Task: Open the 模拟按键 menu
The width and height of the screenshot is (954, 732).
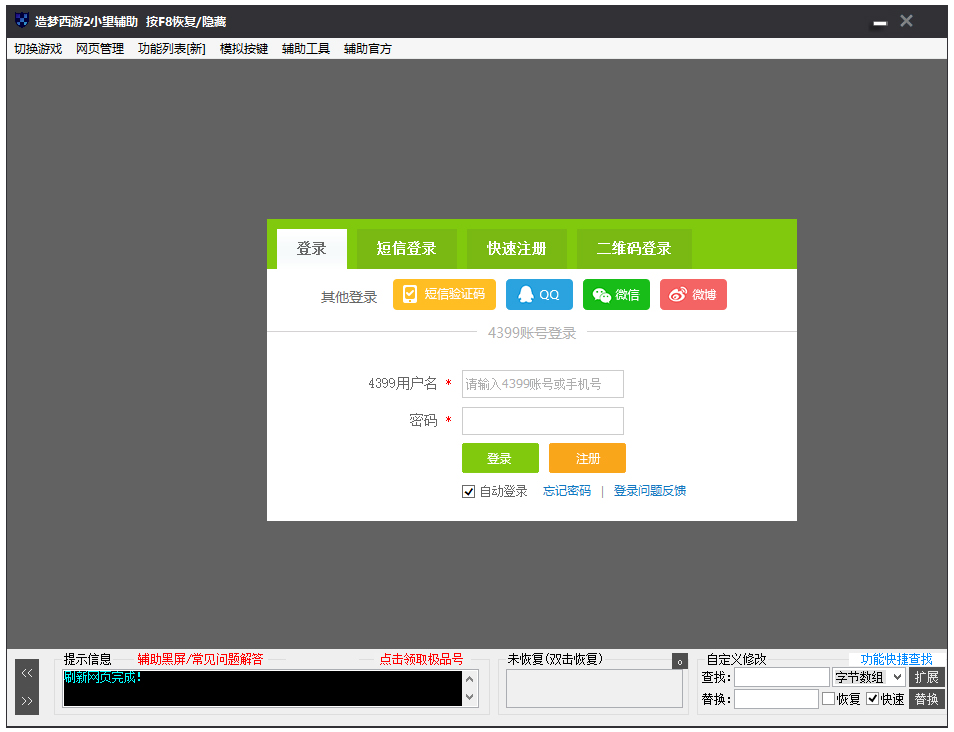Action: pyautogui.click(x=243, y=49)
